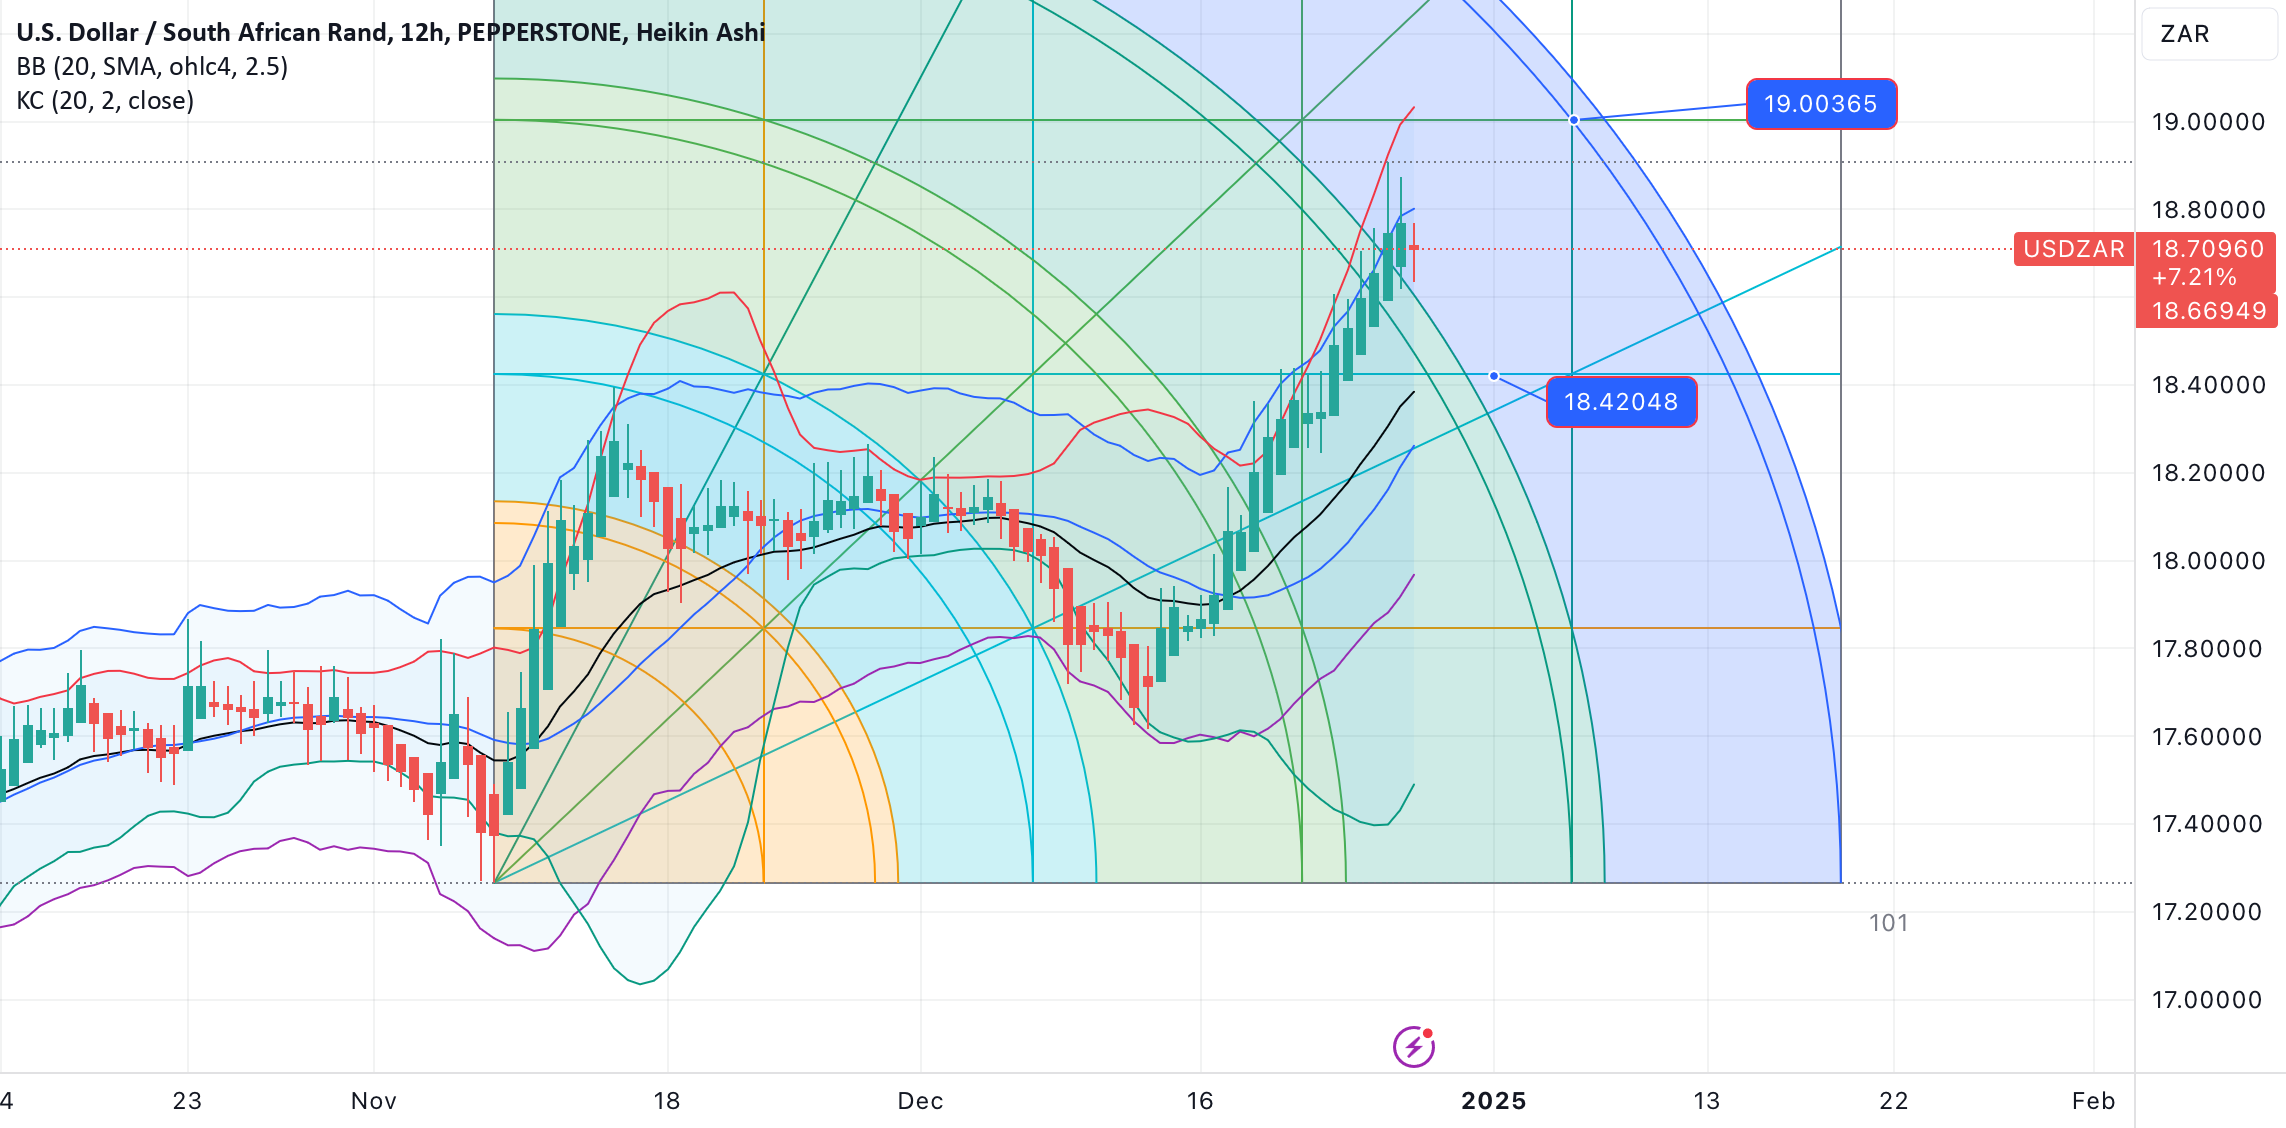2286x1128 pixels.
Task: Click the 19.00365 price label callout
Action: tap(1821, 104)
